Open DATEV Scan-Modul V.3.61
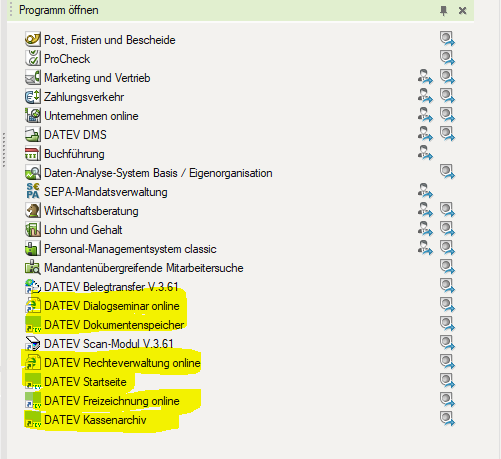This screenshot has height=459, width=501. (109, 344)
